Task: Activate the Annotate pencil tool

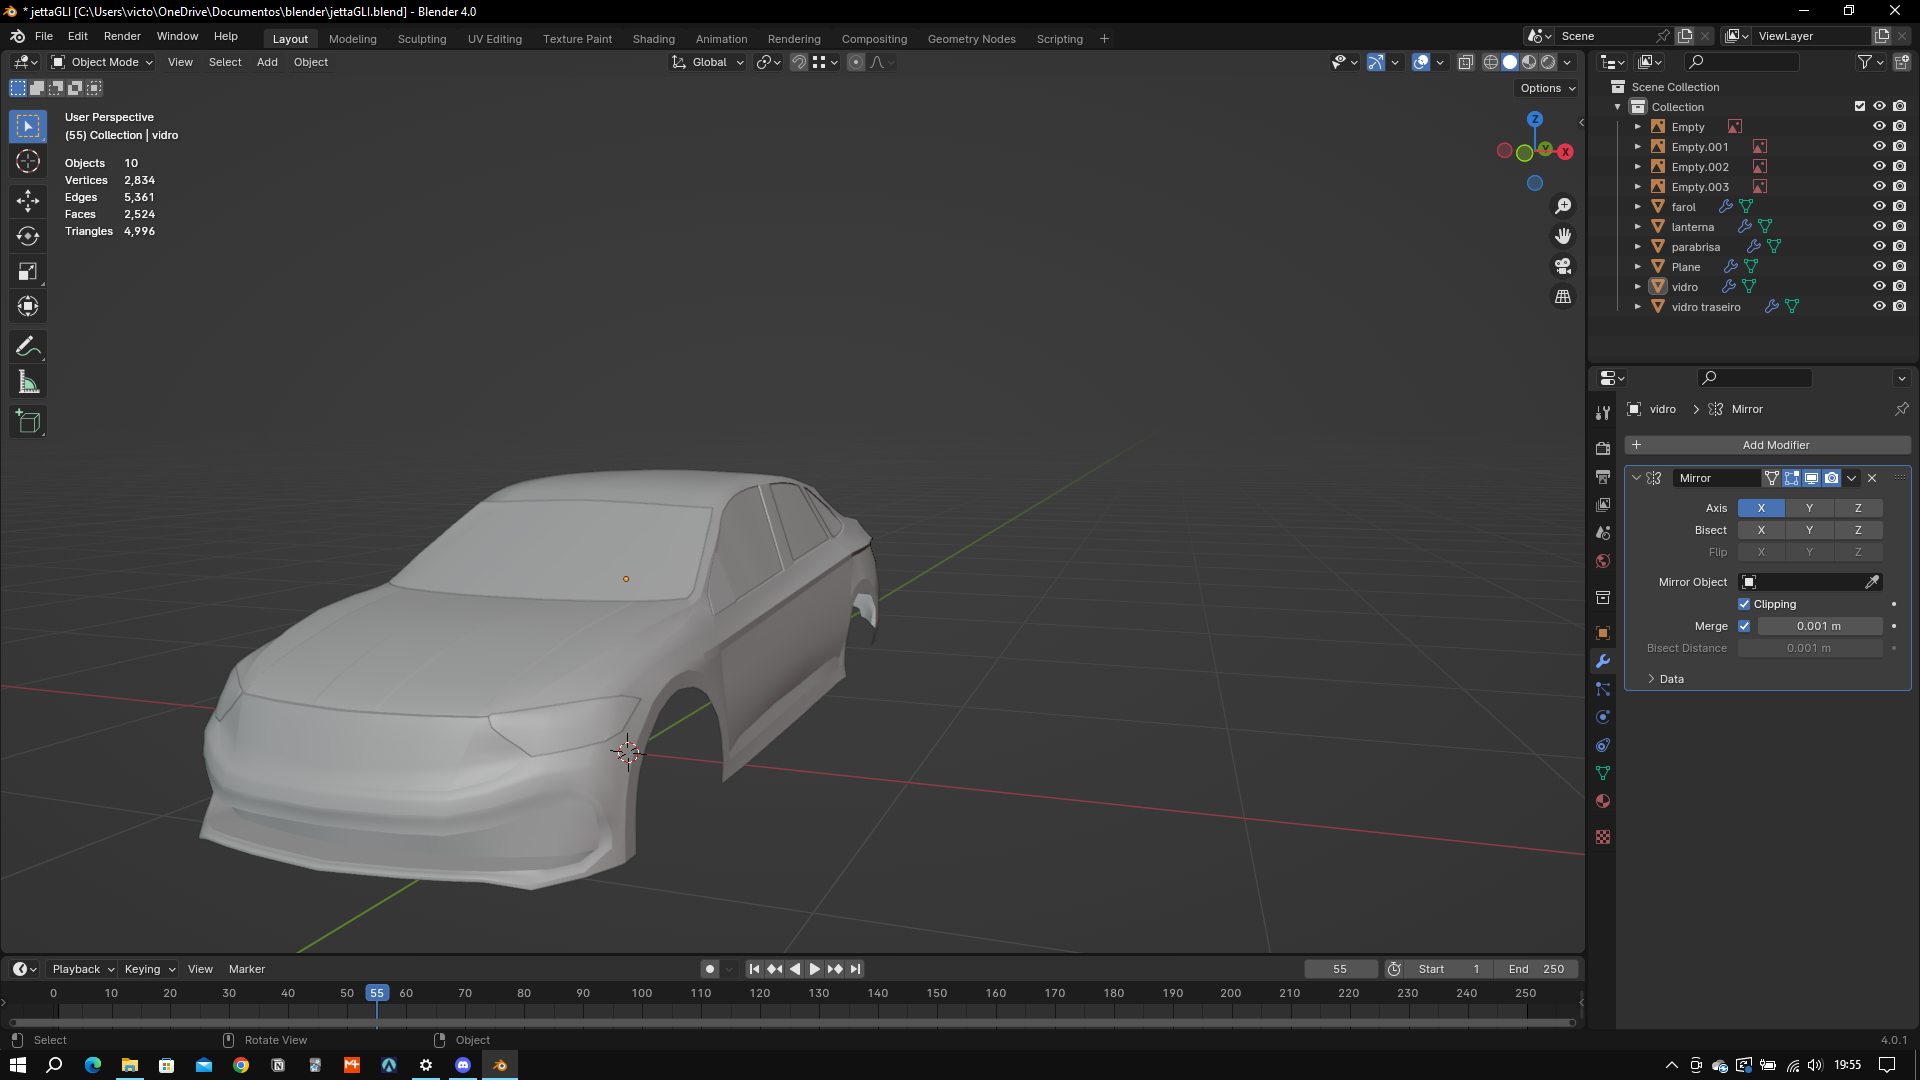Action: pyautogui.click(x=28, y=347)
